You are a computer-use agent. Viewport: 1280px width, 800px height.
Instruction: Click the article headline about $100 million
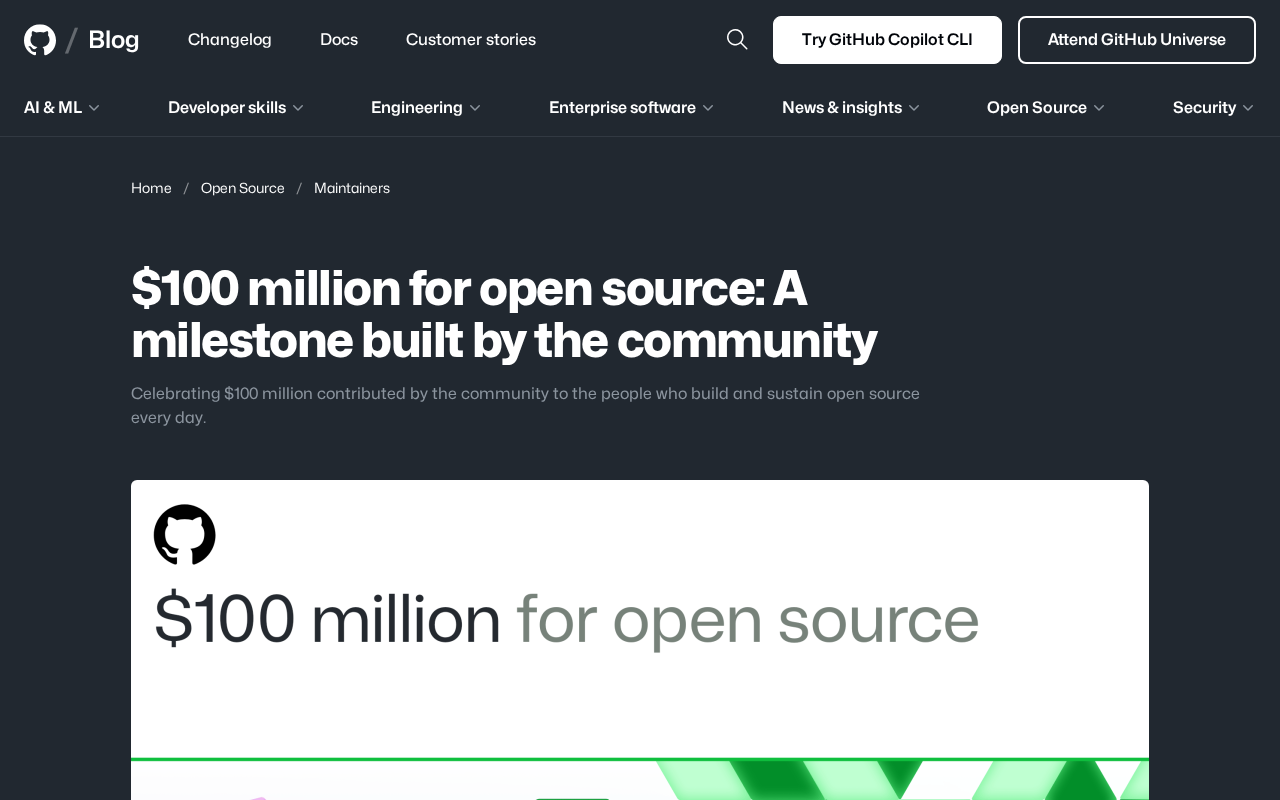click(504, 314)
